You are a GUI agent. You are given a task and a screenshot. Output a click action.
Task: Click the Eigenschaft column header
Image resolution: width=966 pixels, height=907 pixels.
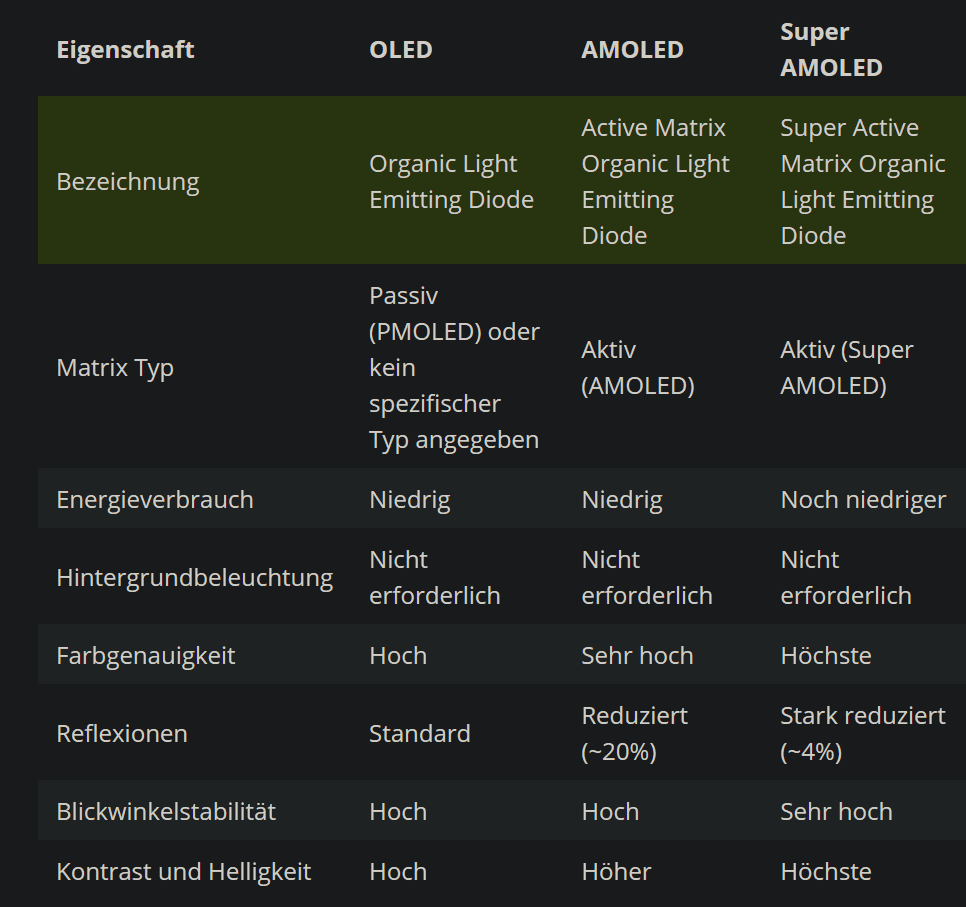point(125,49)
